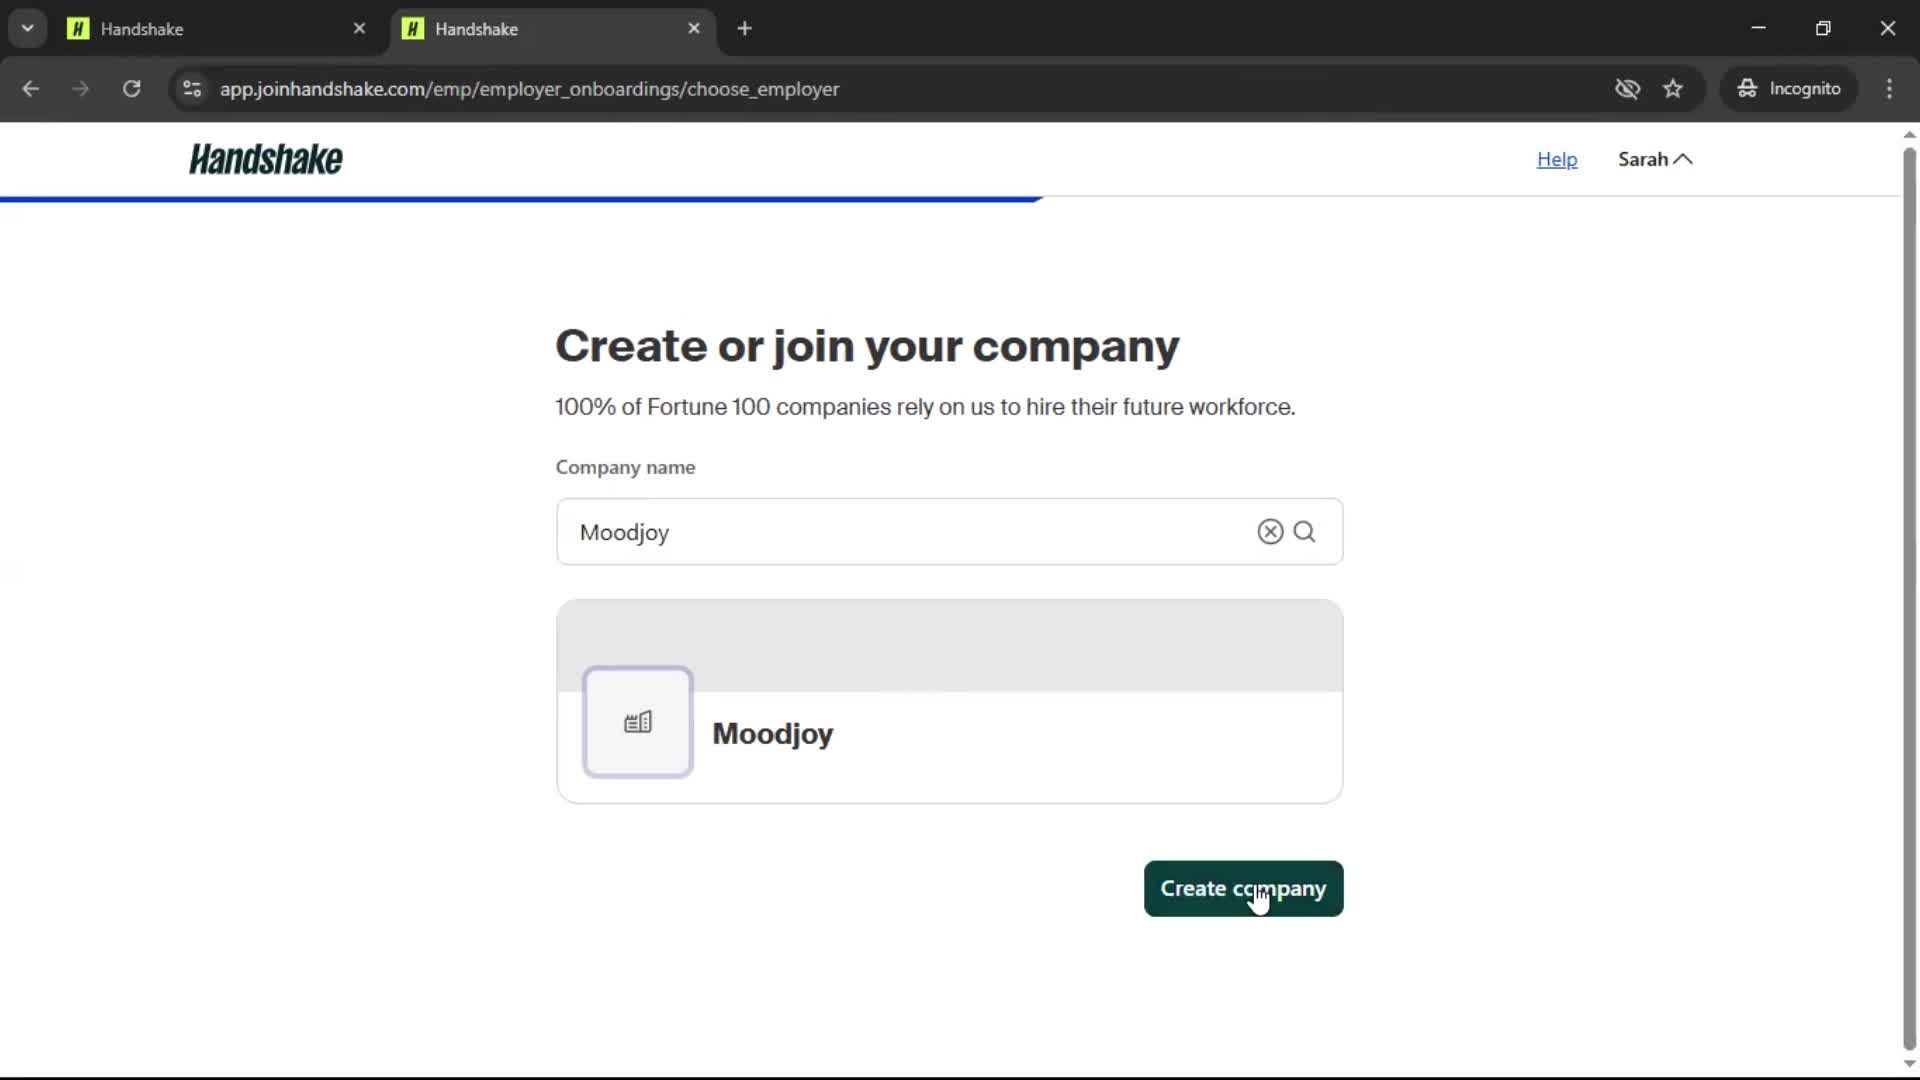Screen dimensions: 1920x1080
Task: Open the Help link
Action: 1557,160
